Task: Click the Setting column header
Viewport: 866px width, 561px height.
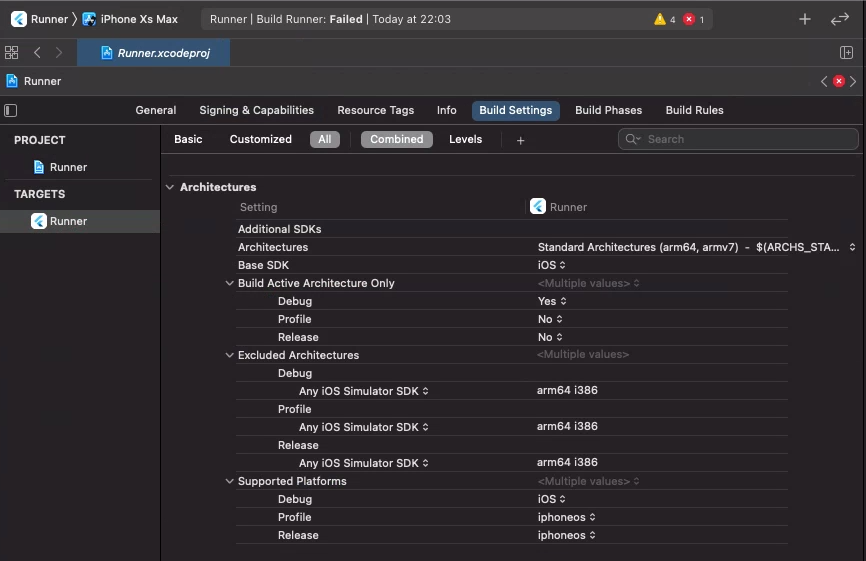Action: click(x=258, y=207)
